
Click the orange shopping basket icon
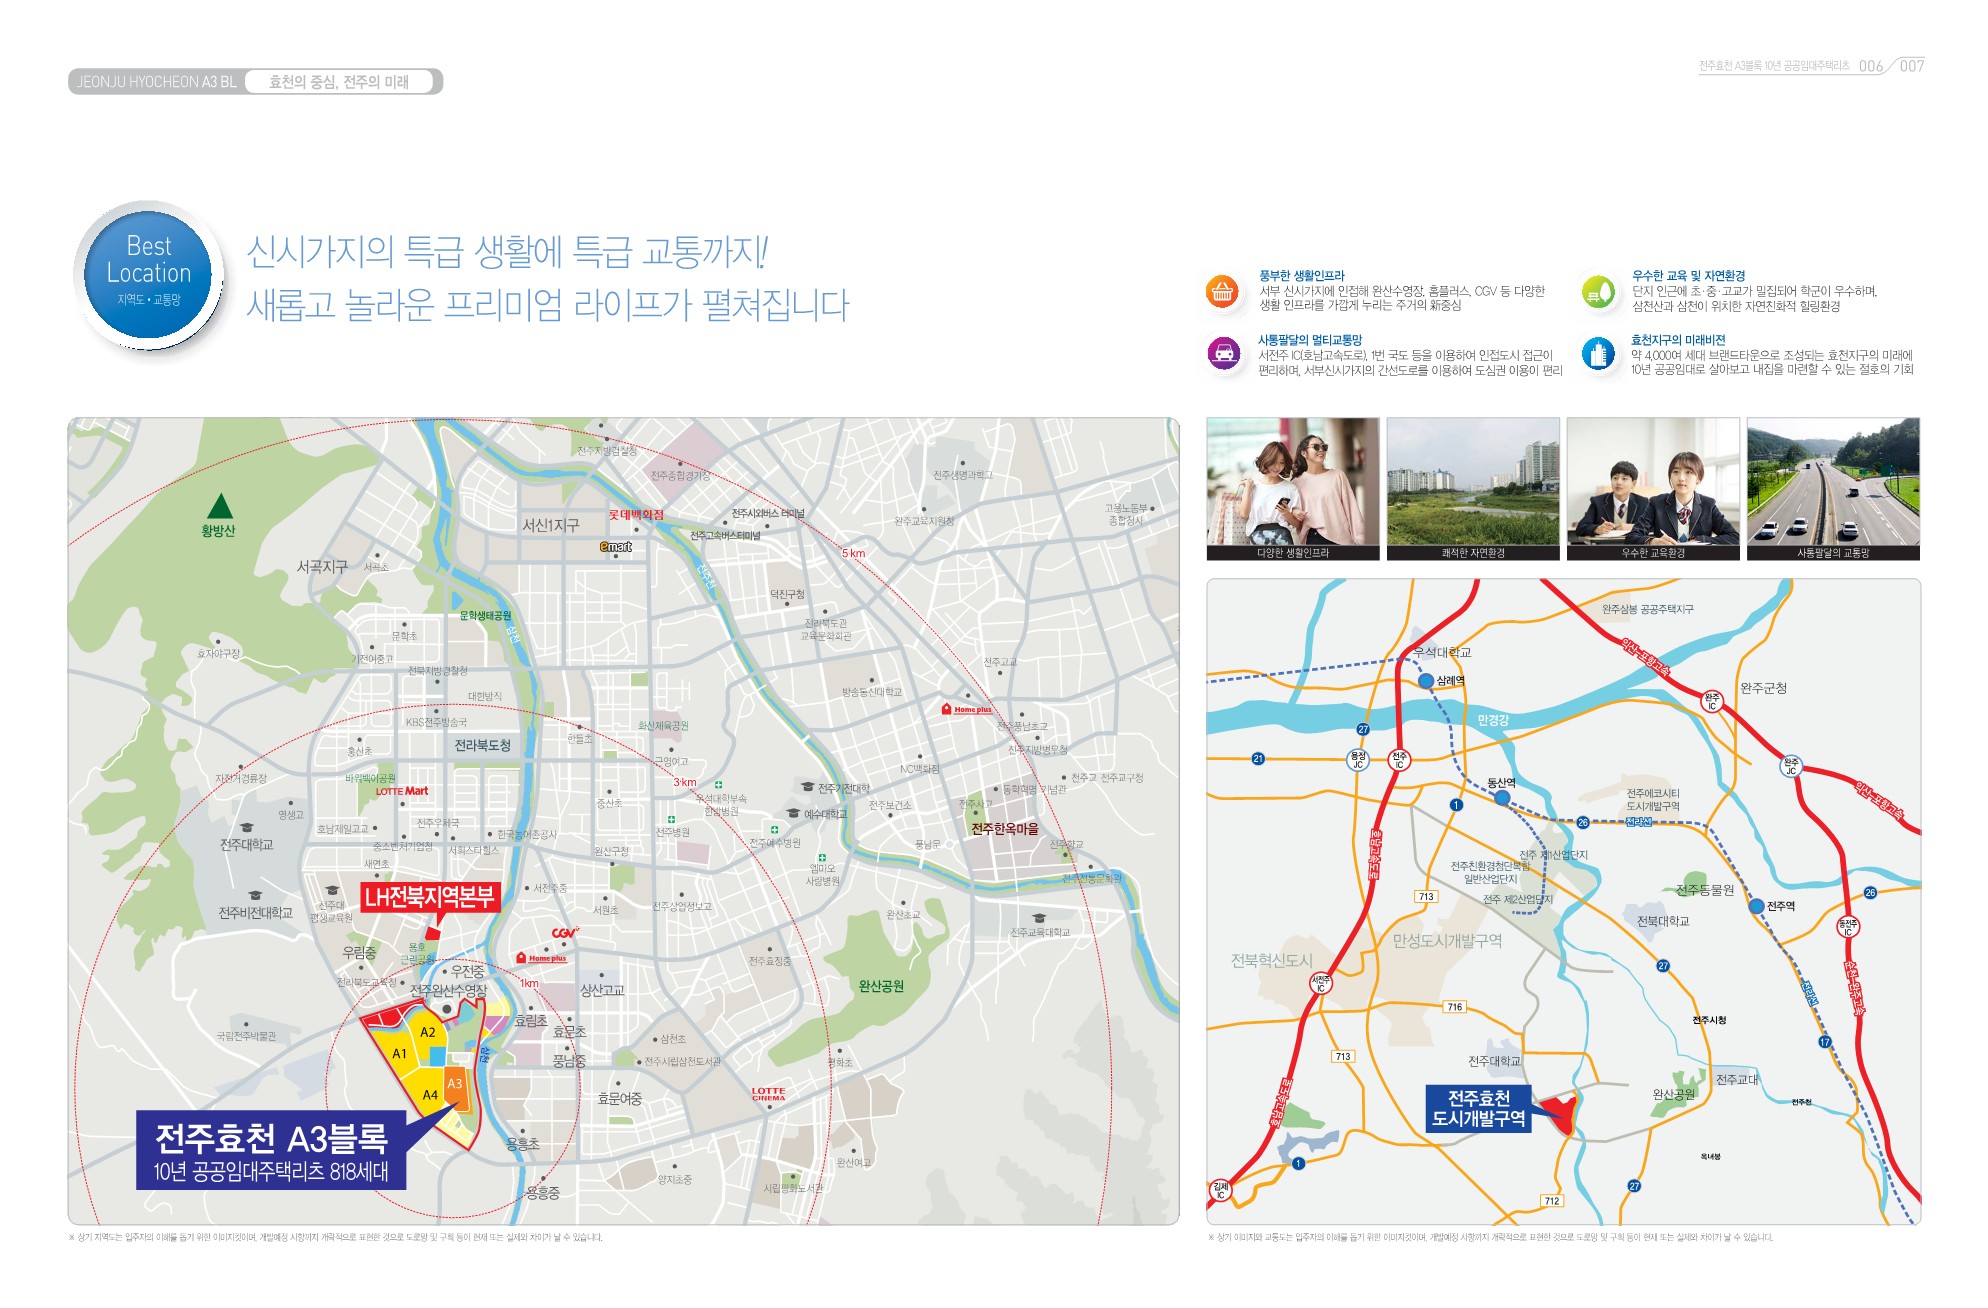[x=1222, y=292]
